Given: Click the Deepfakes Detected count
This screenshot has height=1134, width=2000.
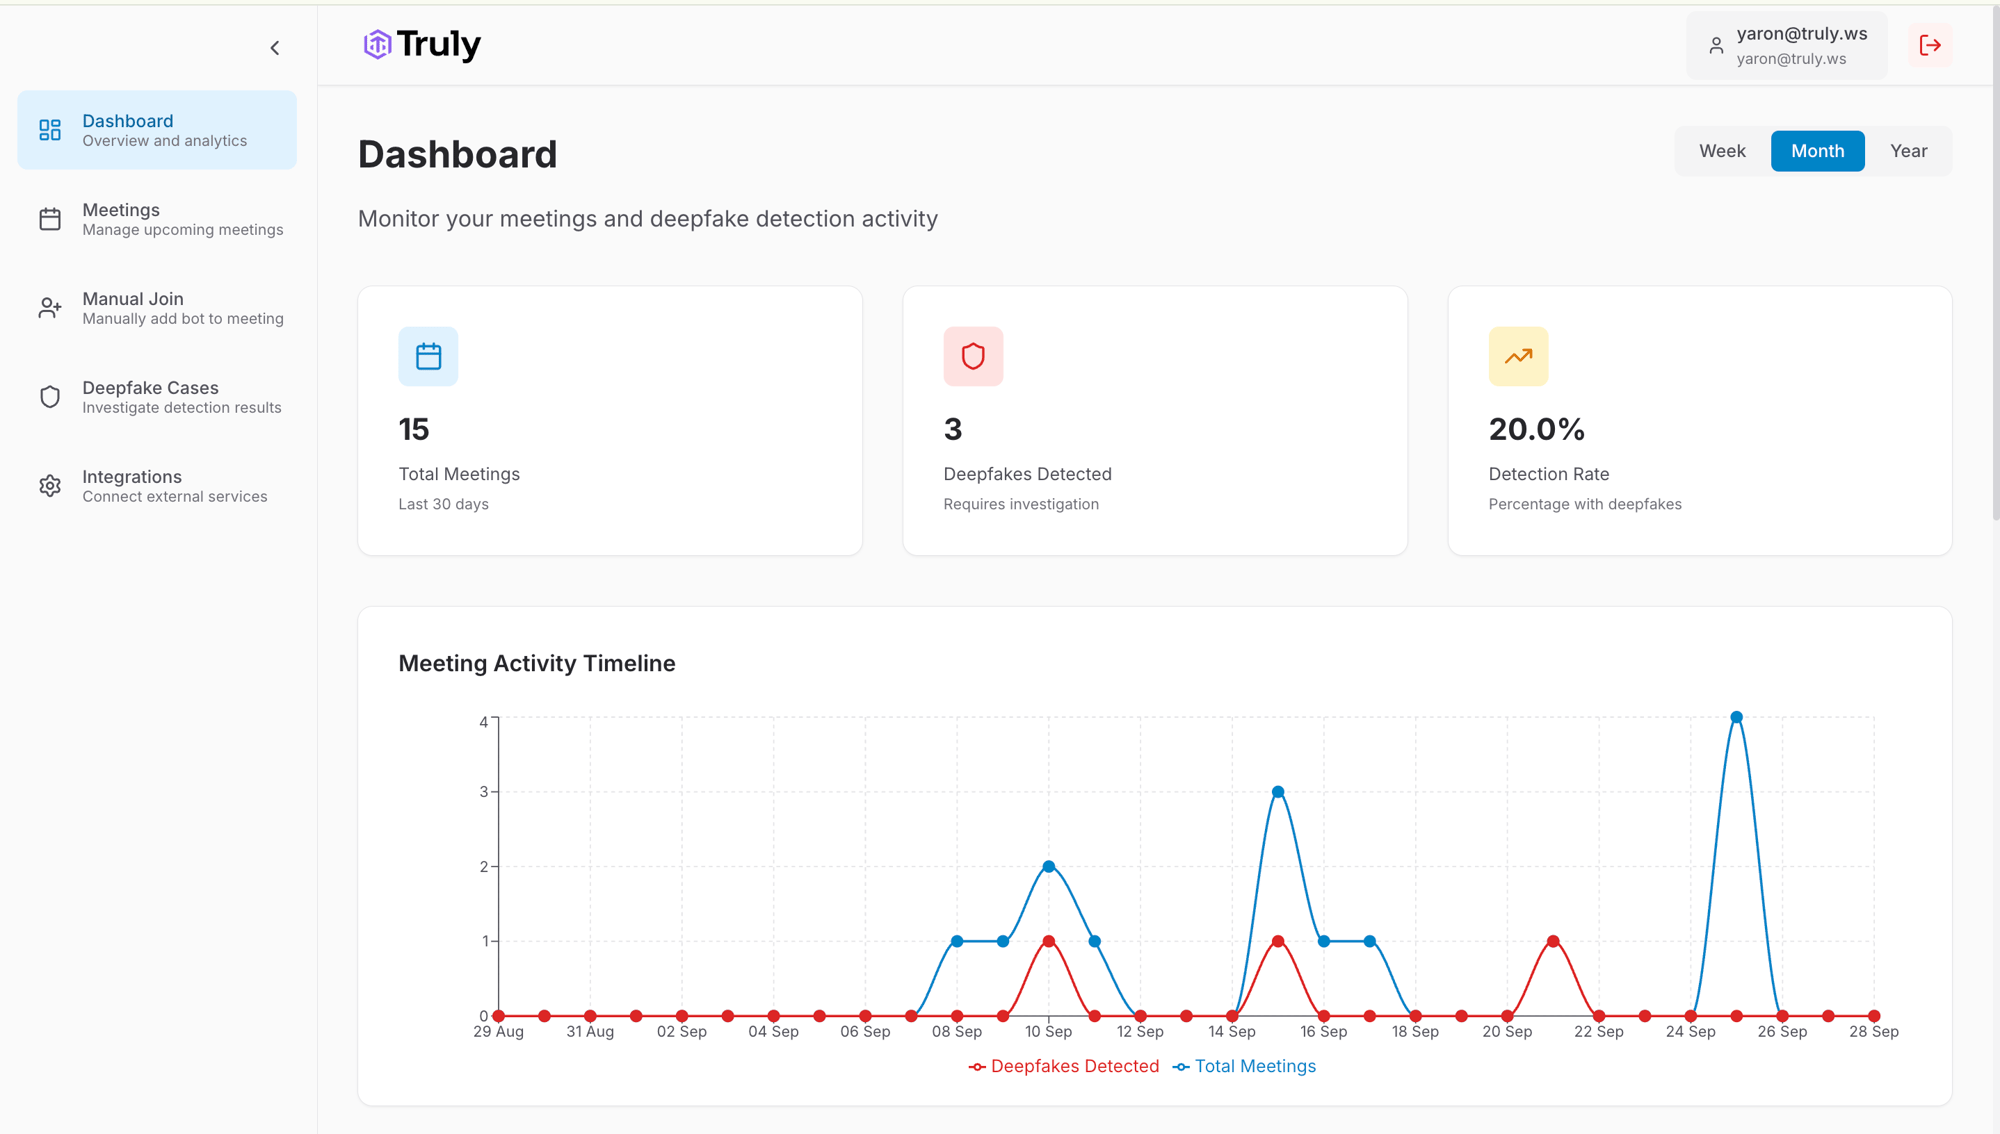Looking at the screenshot, I should [952, 429].
